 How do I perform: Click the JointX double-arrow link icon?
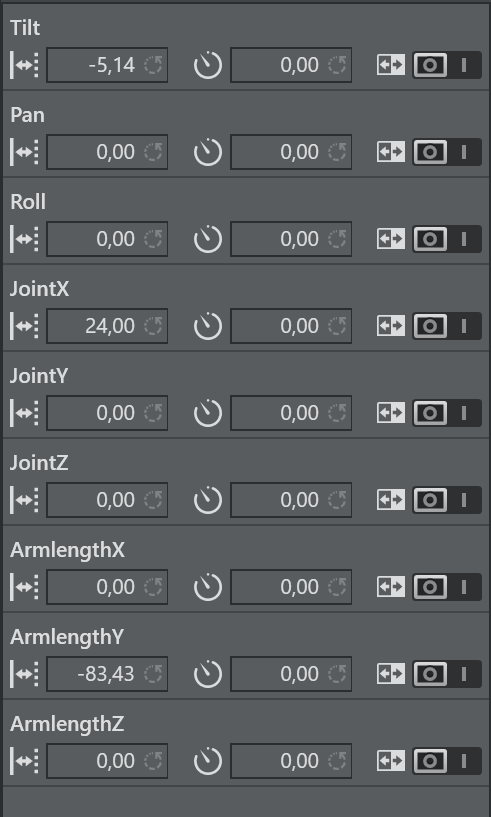pyautogui.click(x=391, y=326)
